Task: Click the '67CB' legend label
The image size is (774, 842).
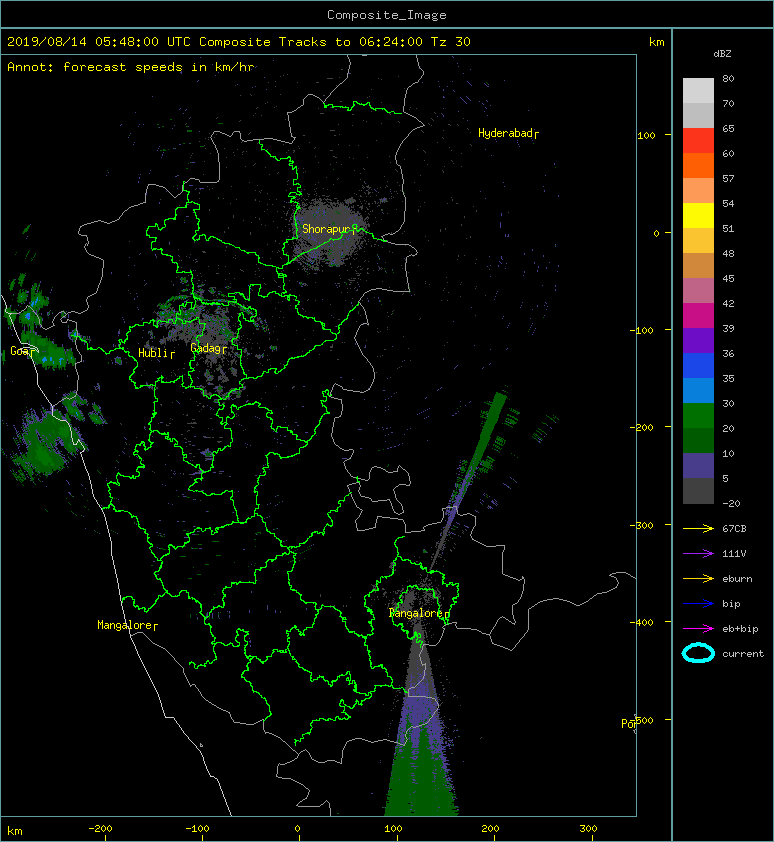Action: click(734, 529)
